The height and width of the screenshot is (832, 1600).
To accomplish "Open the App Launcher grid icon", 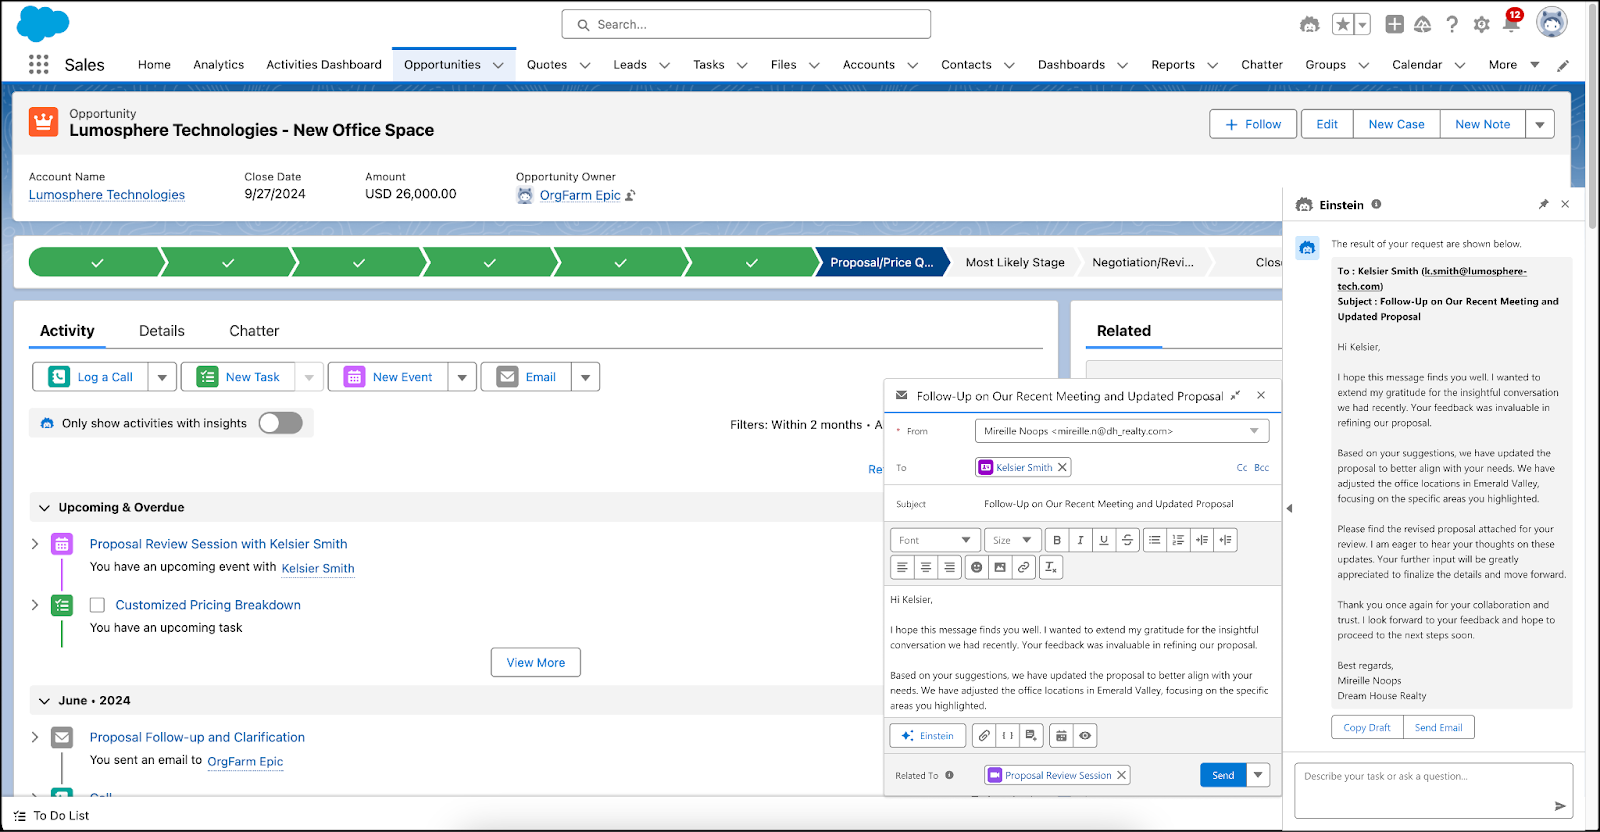I will [x=38, y=64].
